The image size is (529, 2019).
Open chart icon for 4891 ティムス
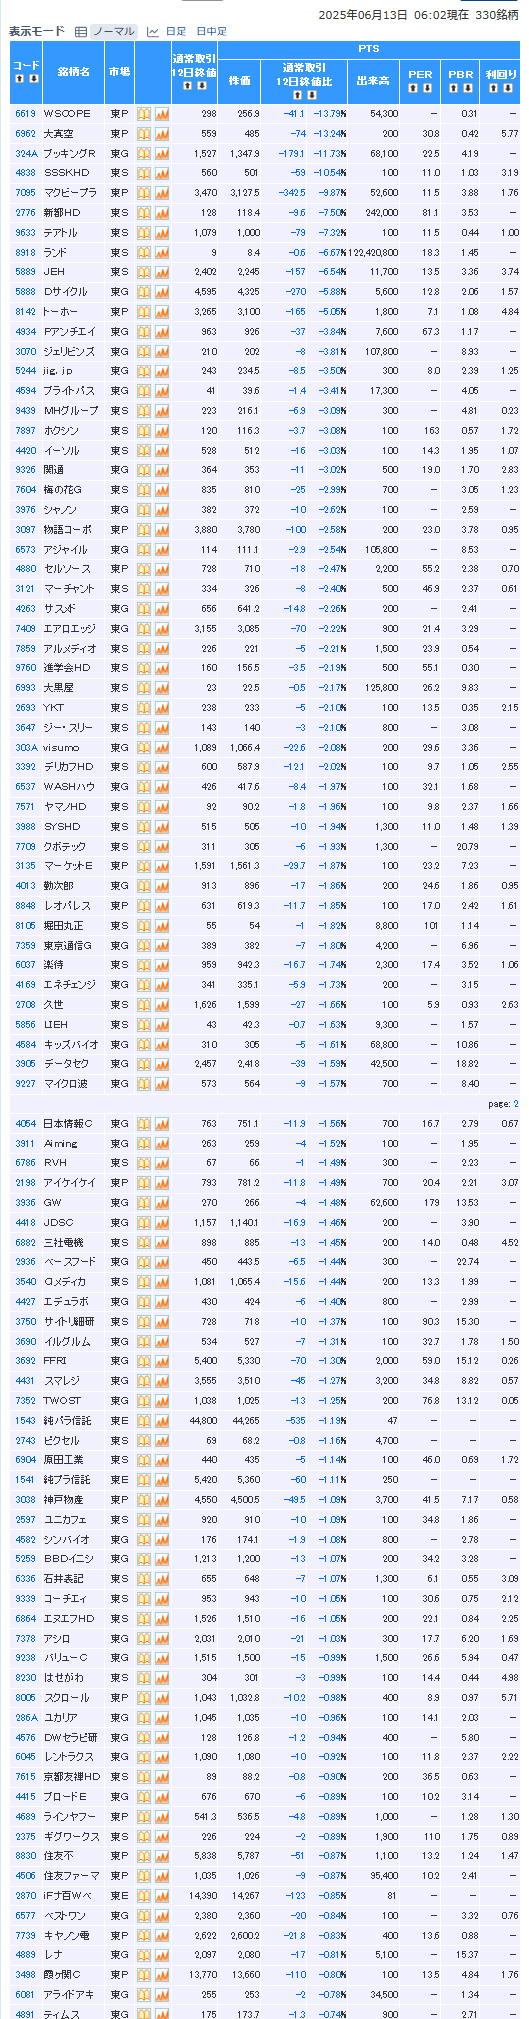pyautogui.click(x=161, y=2014)
